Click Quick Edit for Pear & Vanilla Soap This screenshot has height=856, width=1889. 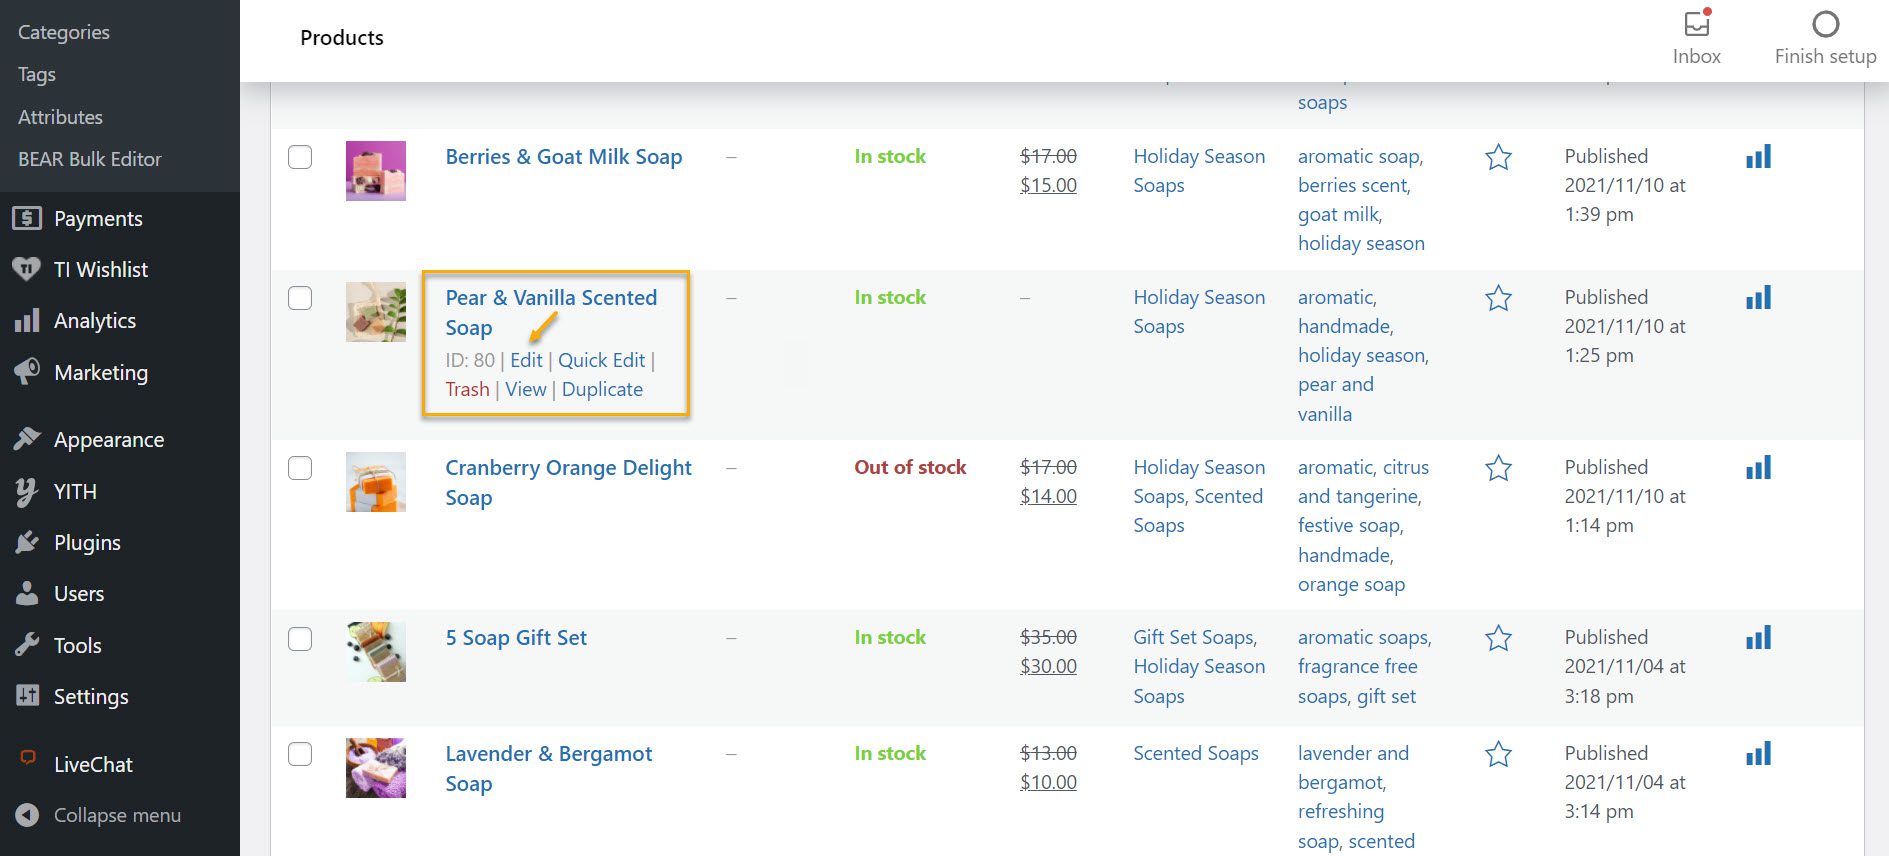click(x=601, y=360)
